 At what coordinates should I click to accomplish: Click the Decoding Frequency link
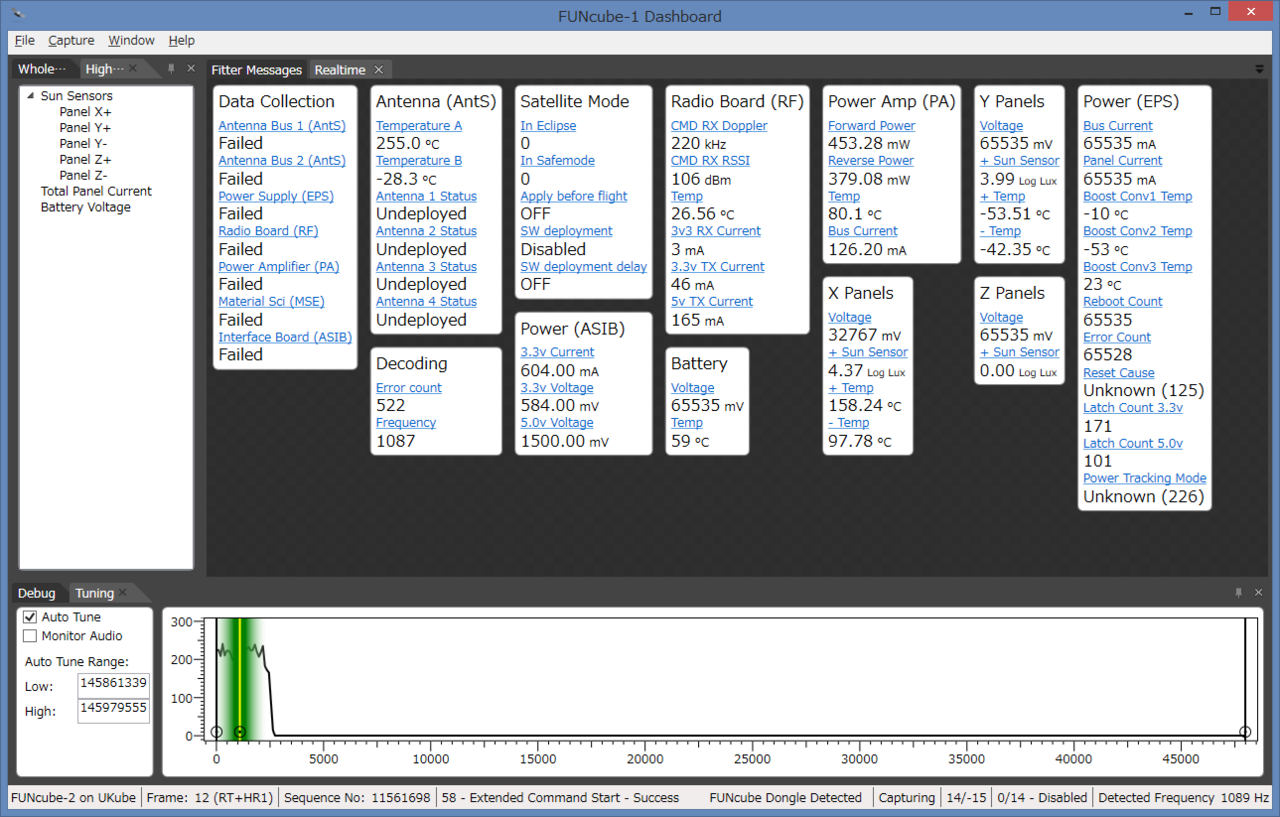(406, 423)
